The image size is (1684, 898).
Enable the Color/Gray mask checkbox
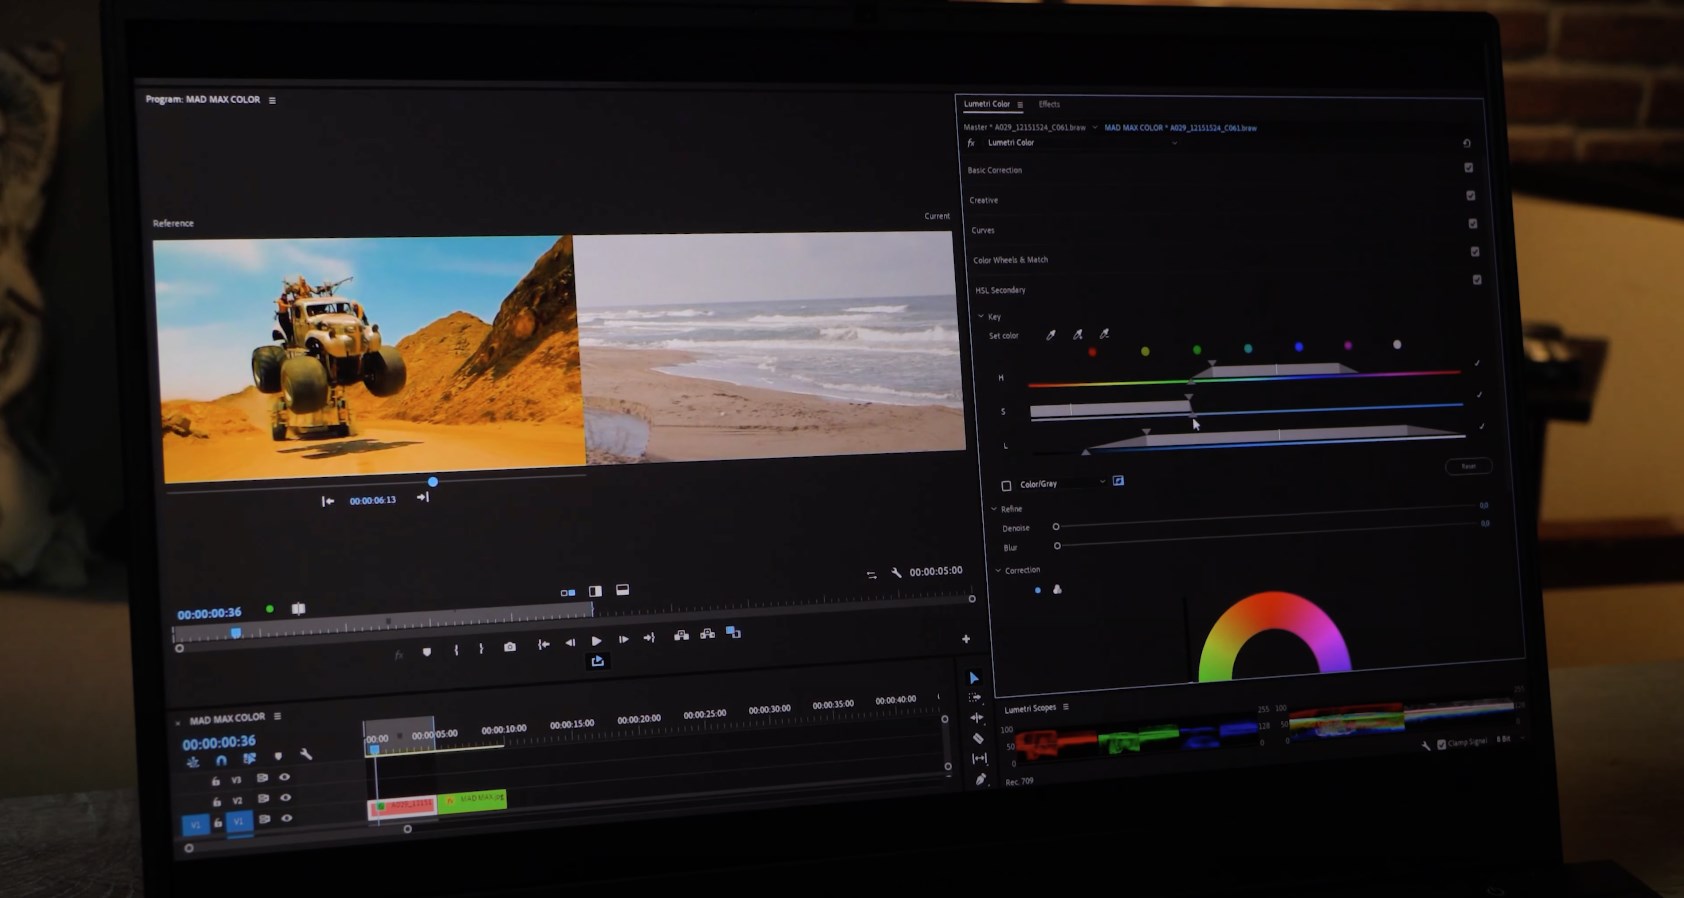[x=1006, y=486]
